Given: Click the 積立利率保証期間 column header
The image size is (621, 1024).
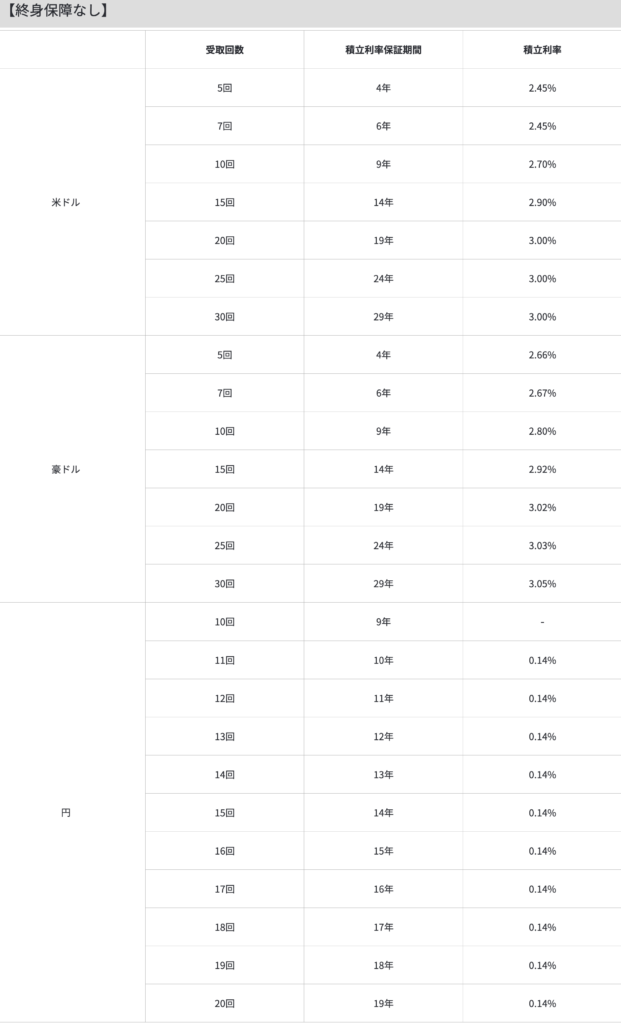Looking at the screenshot, I should 383,50.
